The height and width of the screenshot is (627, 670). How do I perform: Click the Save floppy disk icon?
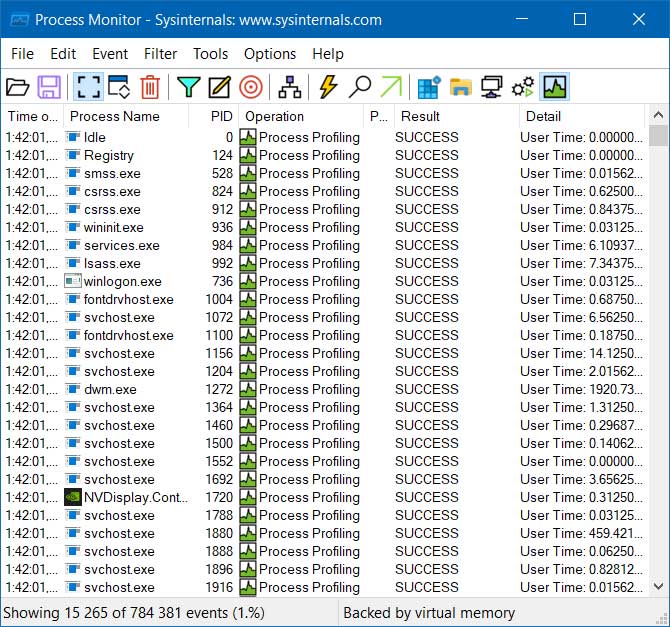49,87
